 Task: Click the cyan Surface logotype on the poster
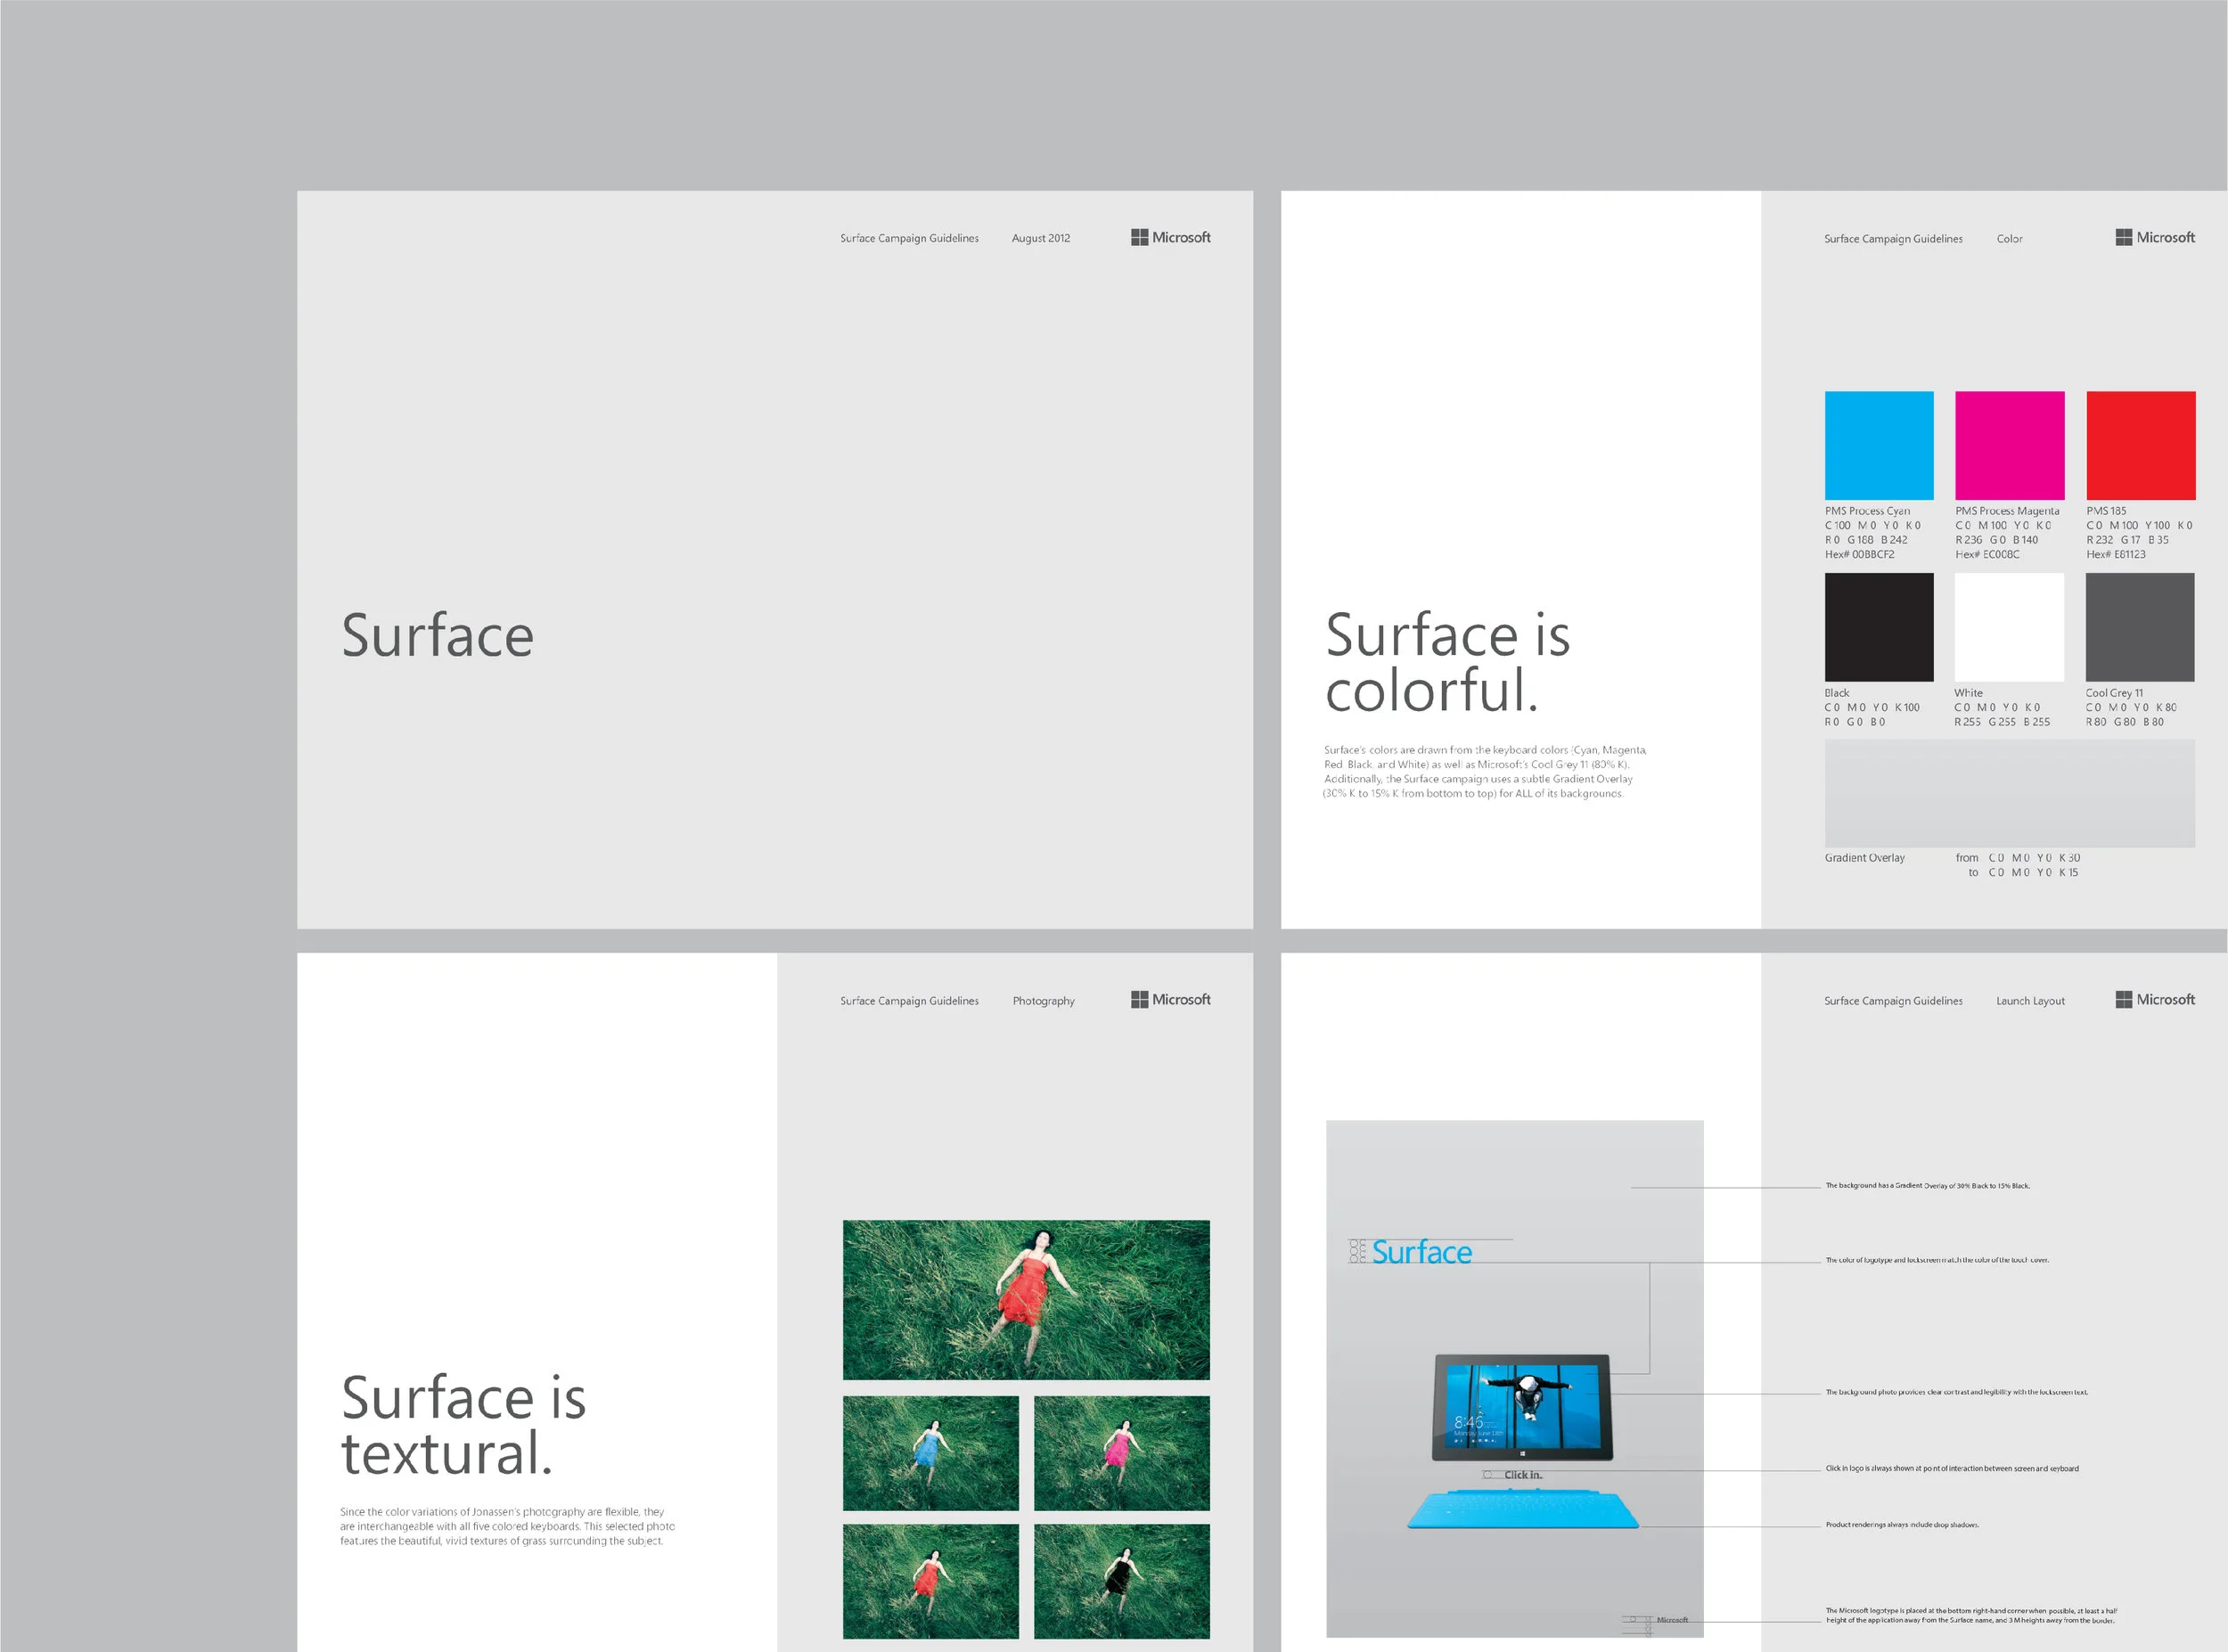pos(1421,1252)
